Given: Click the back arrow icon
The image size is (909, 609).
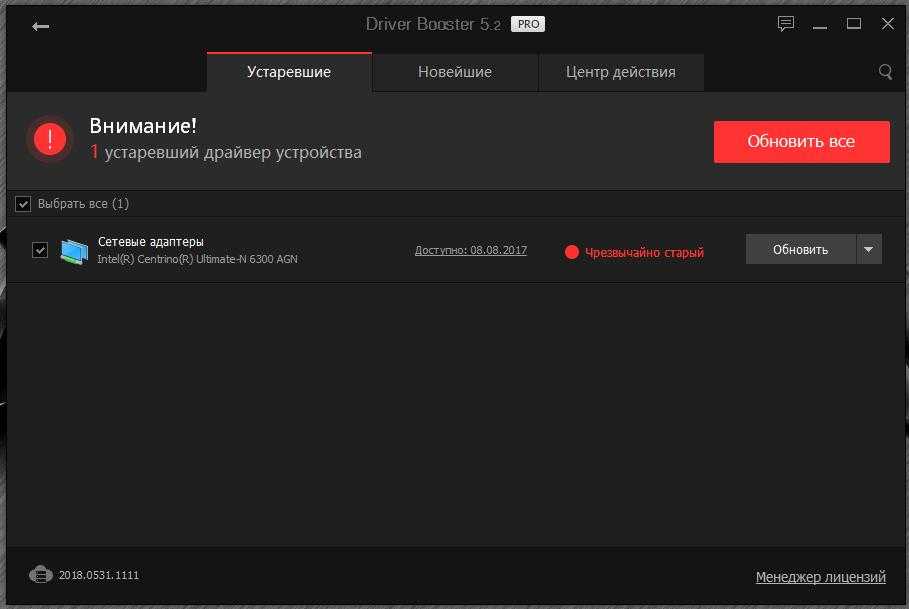Looking at the screenshot, I should tap(40, 26).
